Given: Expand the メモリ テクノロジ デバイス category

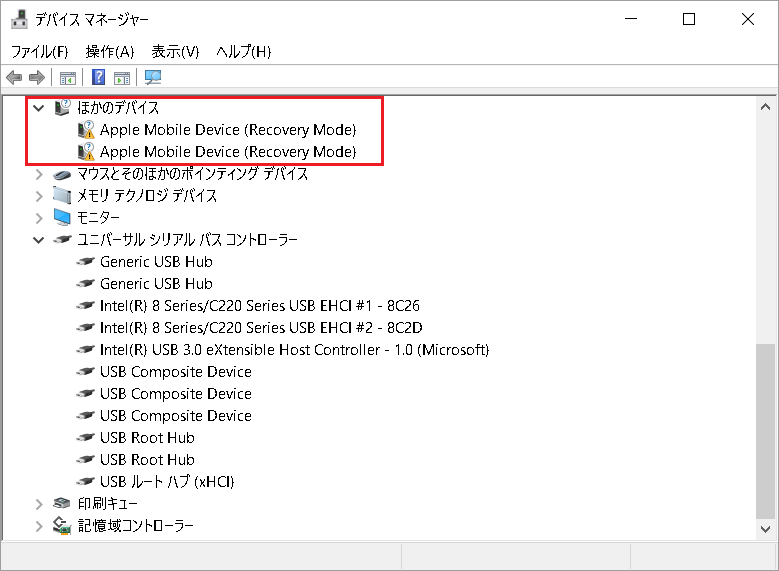Looking at the screenshot, I should [39, 196].
